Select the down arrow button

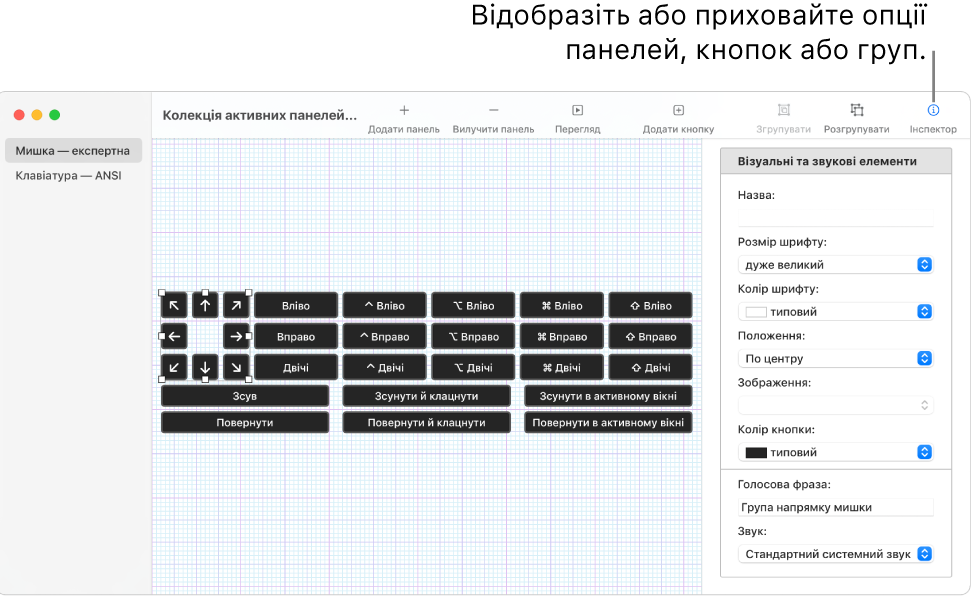click(x=205, y=367)
